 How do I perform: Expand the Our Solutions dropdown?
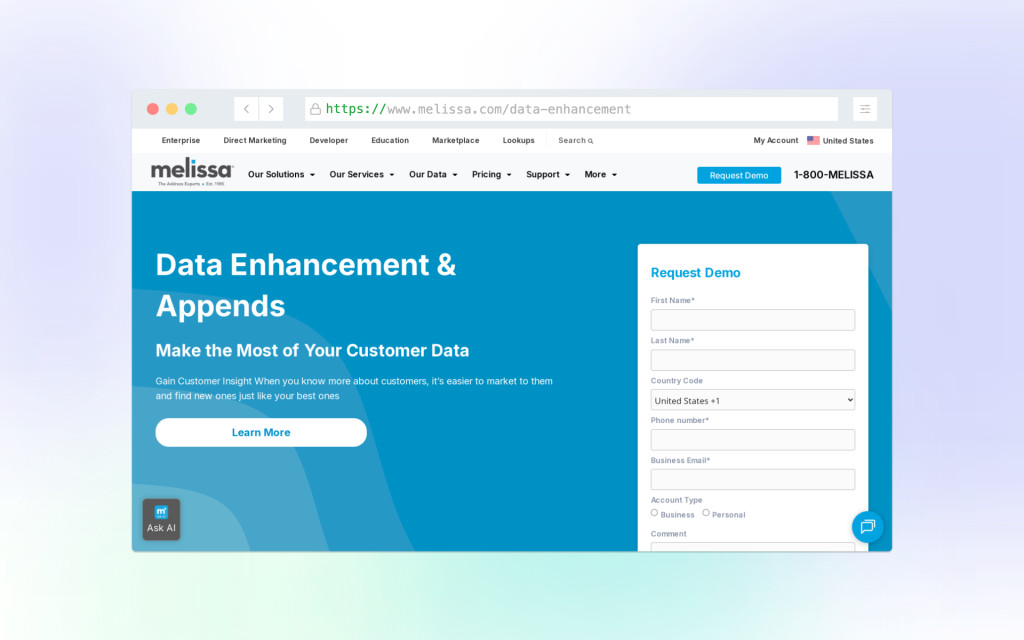point(281,174)
